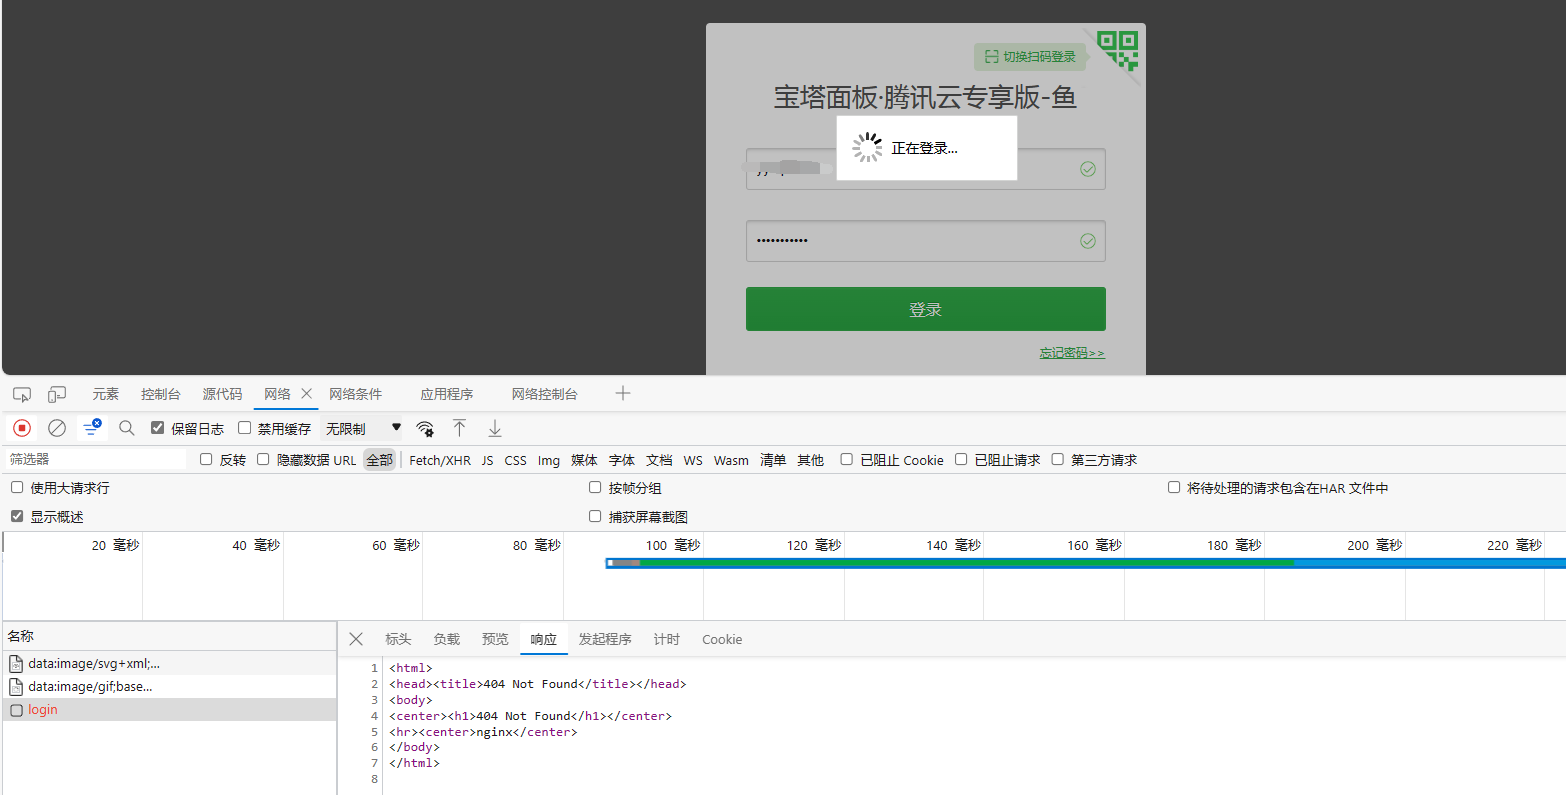The height and width of the screenshot is (795, 1566).
Task: Click the green 登录 button
Action: click(x=925, y=309)
